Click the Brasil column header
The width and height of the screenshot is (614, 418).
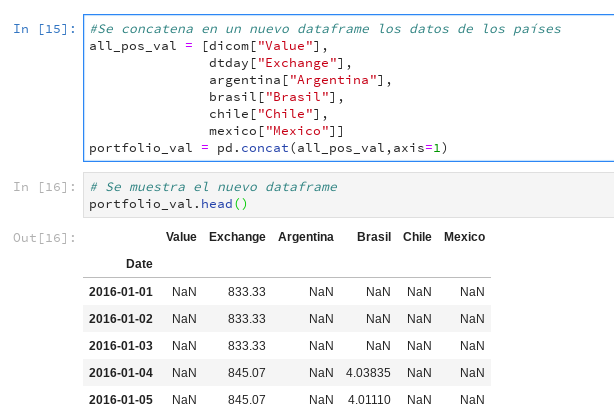coord(373,237)
